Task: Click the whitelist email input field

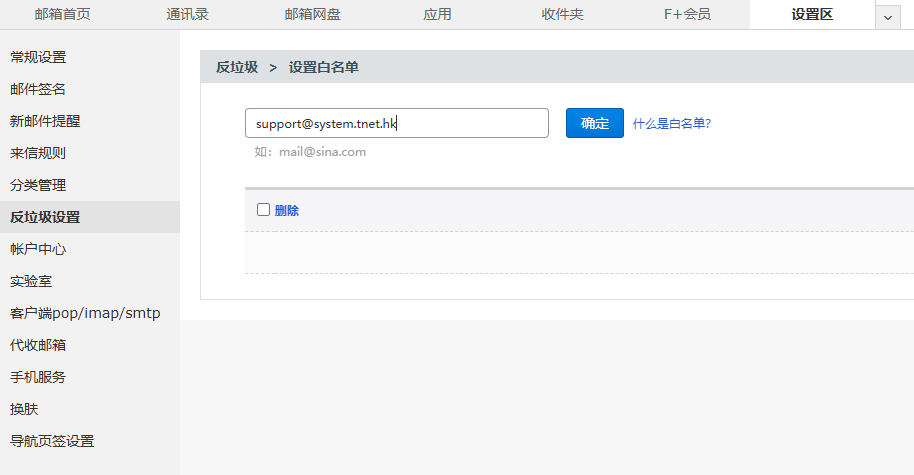Action: click(396, 123)
